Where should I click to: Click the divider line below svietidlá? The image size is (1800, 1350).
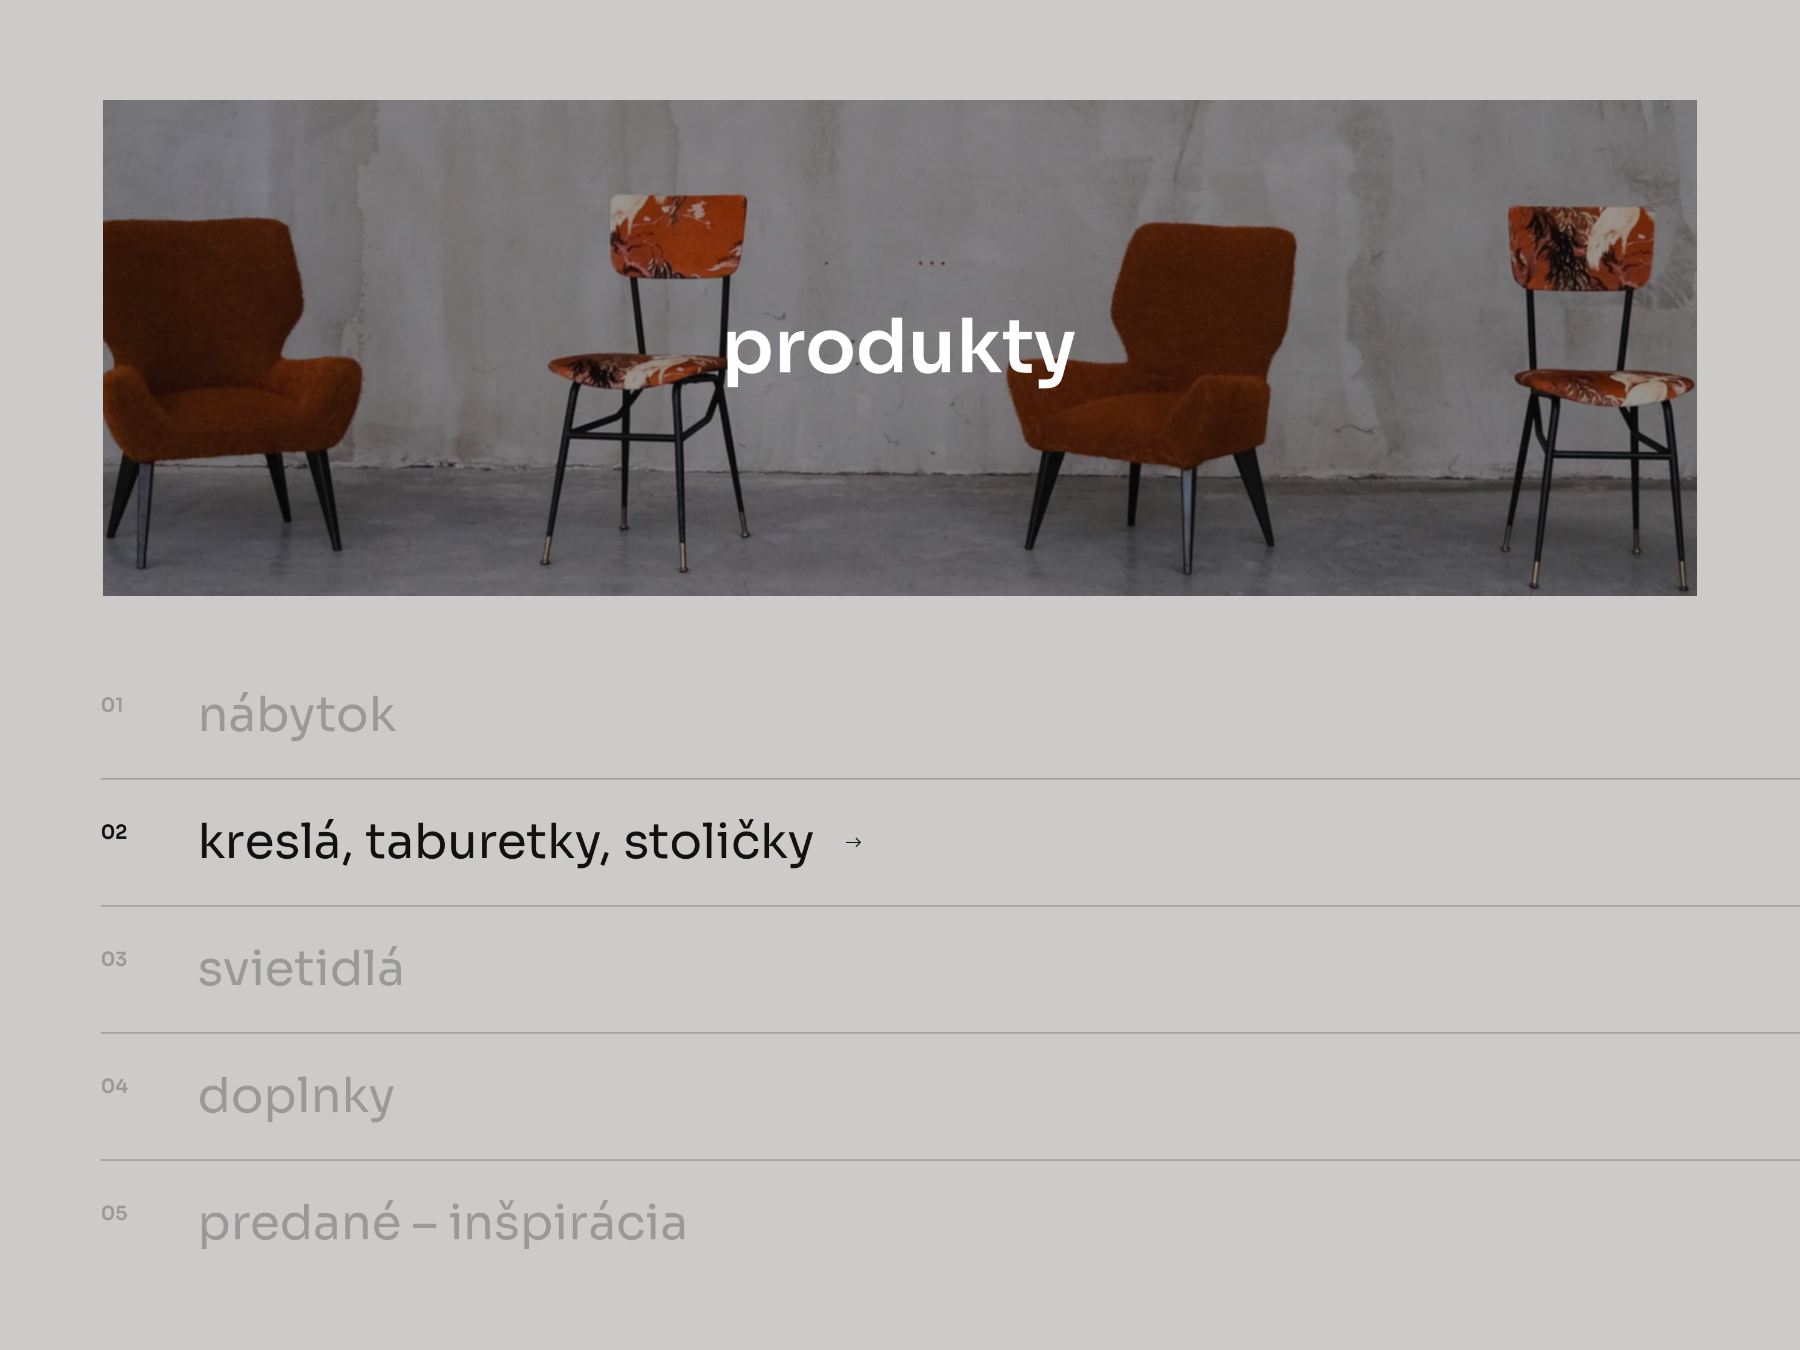tap(950, 1033)
